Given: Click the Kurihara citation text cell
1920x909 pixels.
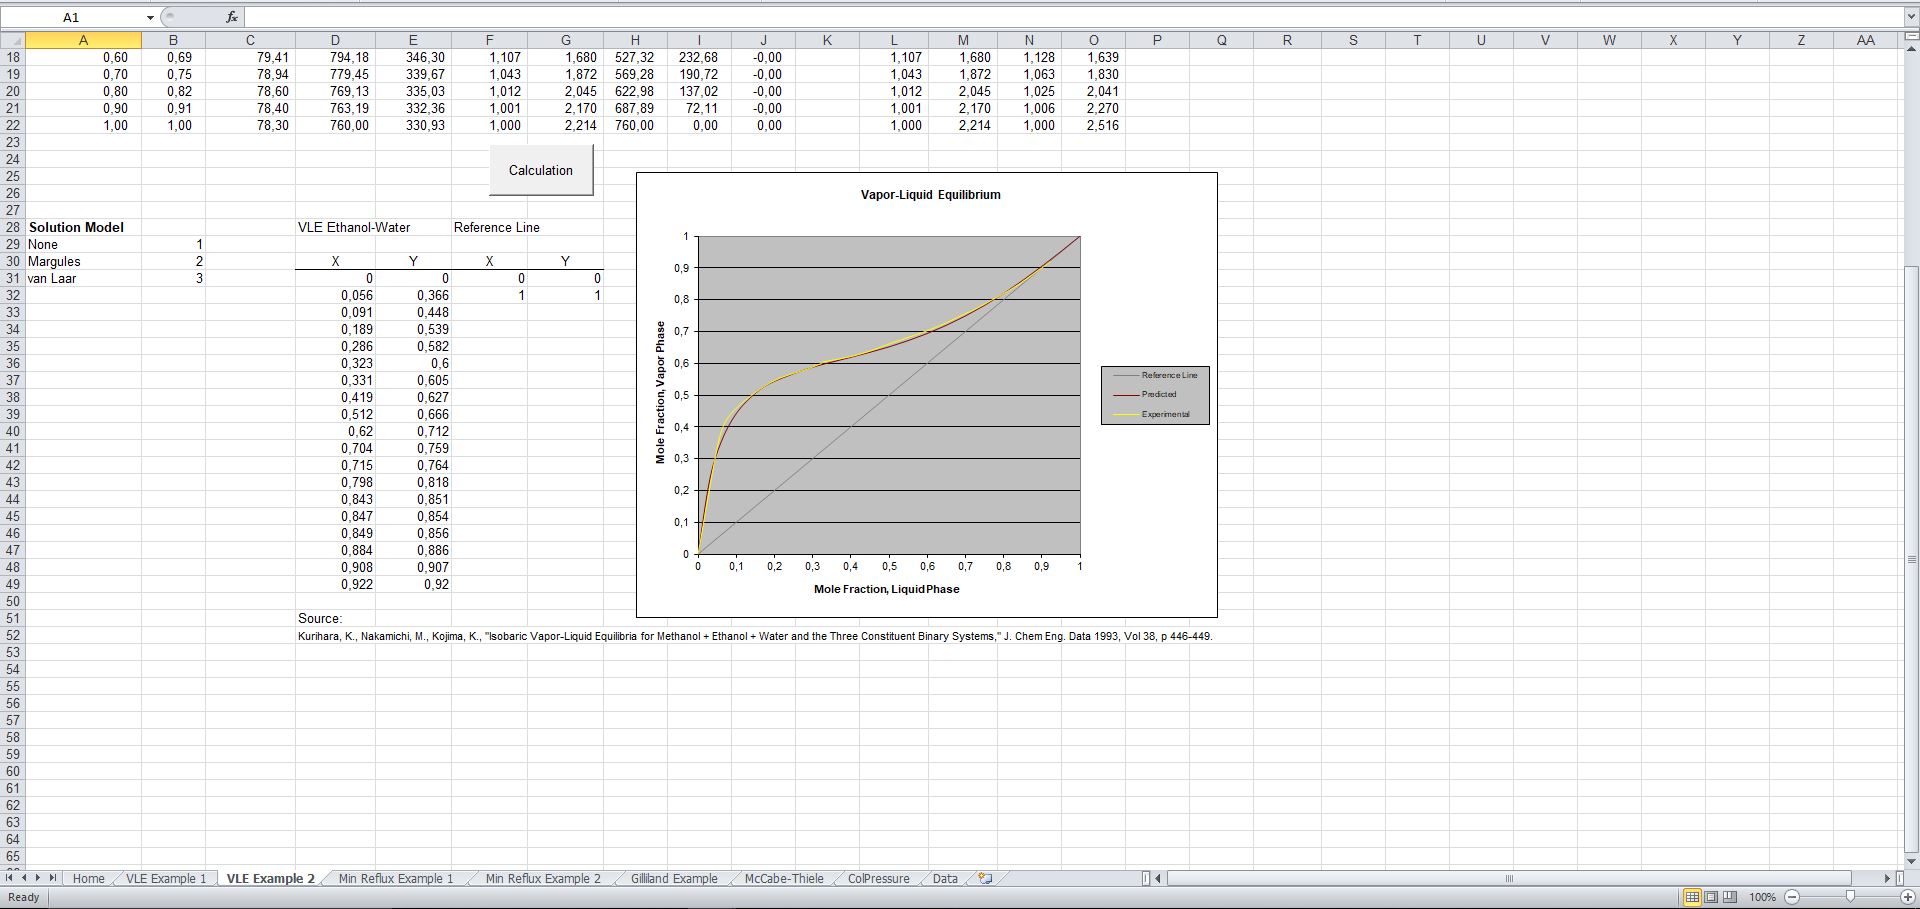Looking at the screenshot, I should 755,636.
